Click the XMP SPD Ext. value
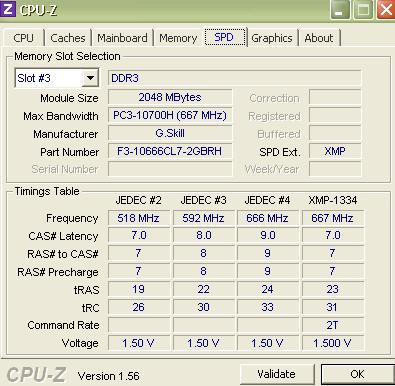 [x=335, y=151]
